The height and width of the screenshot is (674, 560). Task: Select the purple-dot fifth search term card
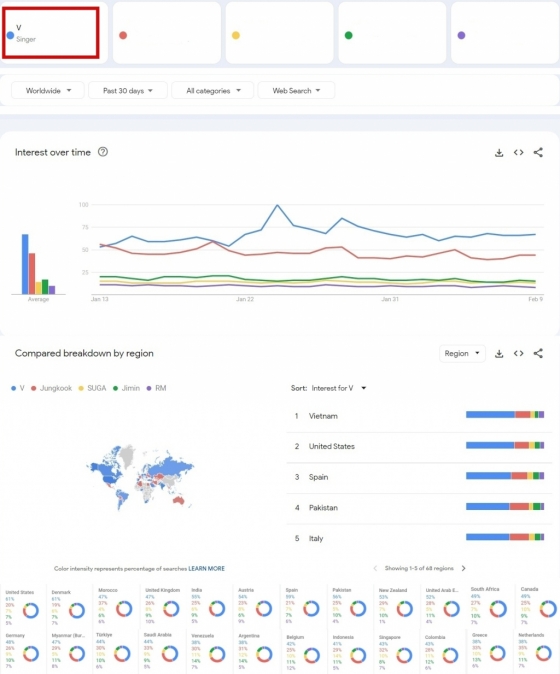click(x=505, y=33)
